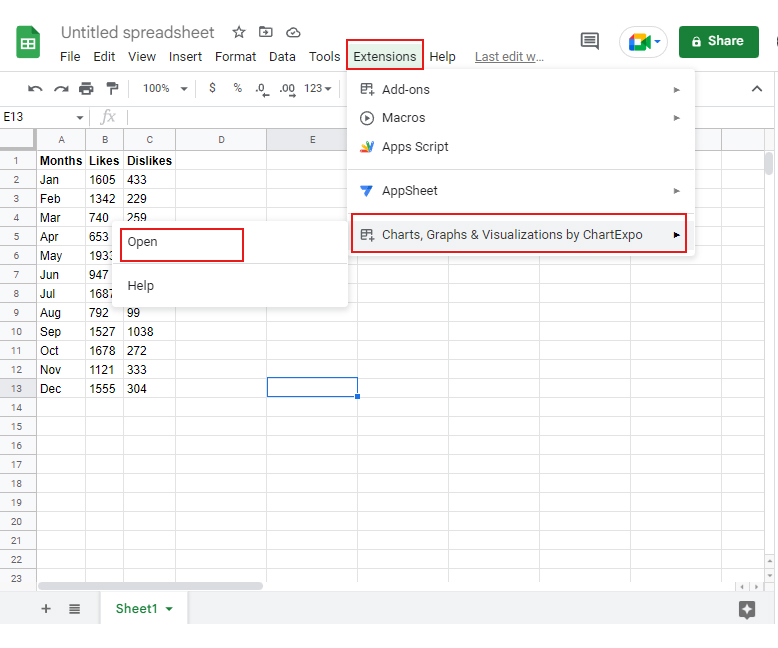The width and height of the screenshot is (778, 648).
Task: Click the Oct cell
Action: (61, 351)
